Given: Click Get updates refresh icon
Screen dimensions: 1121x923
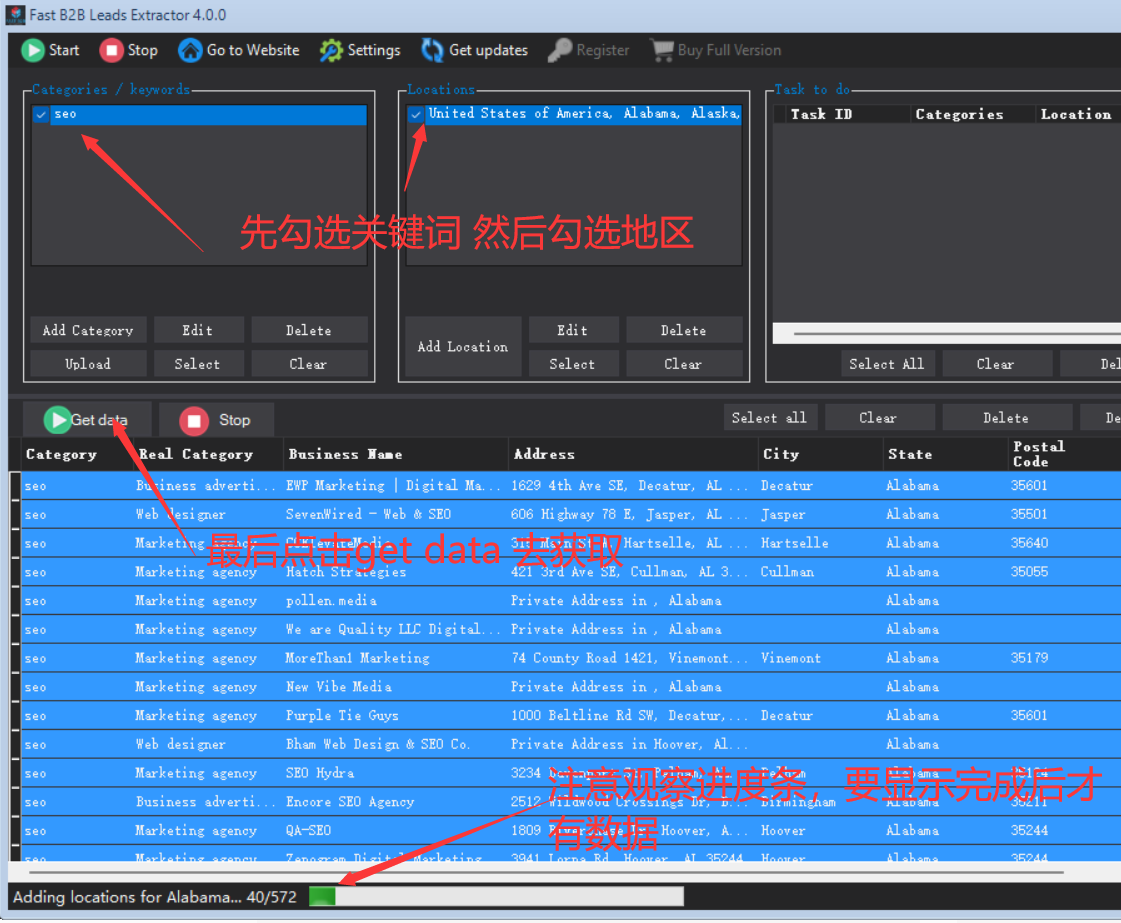Looking at the screenshot, I should tap(432, 50).
